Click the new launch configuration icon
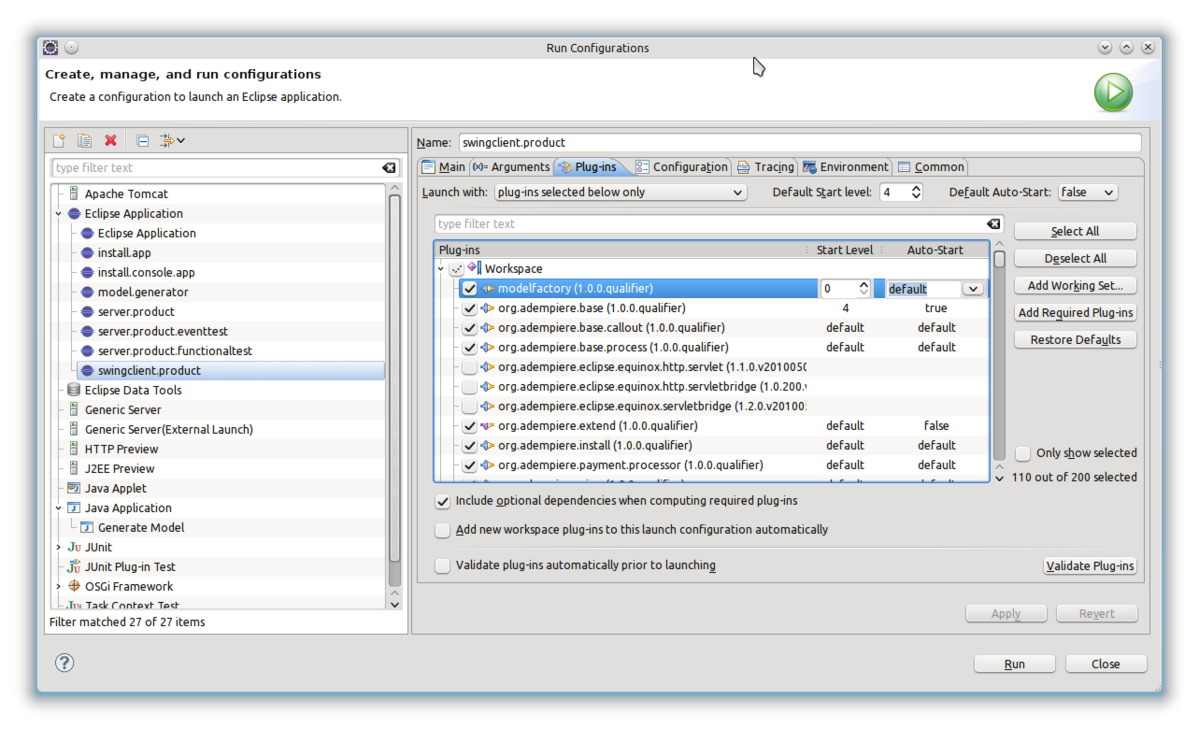Image resolution: width=1199 pixels, height=729 pixels. 59,141
